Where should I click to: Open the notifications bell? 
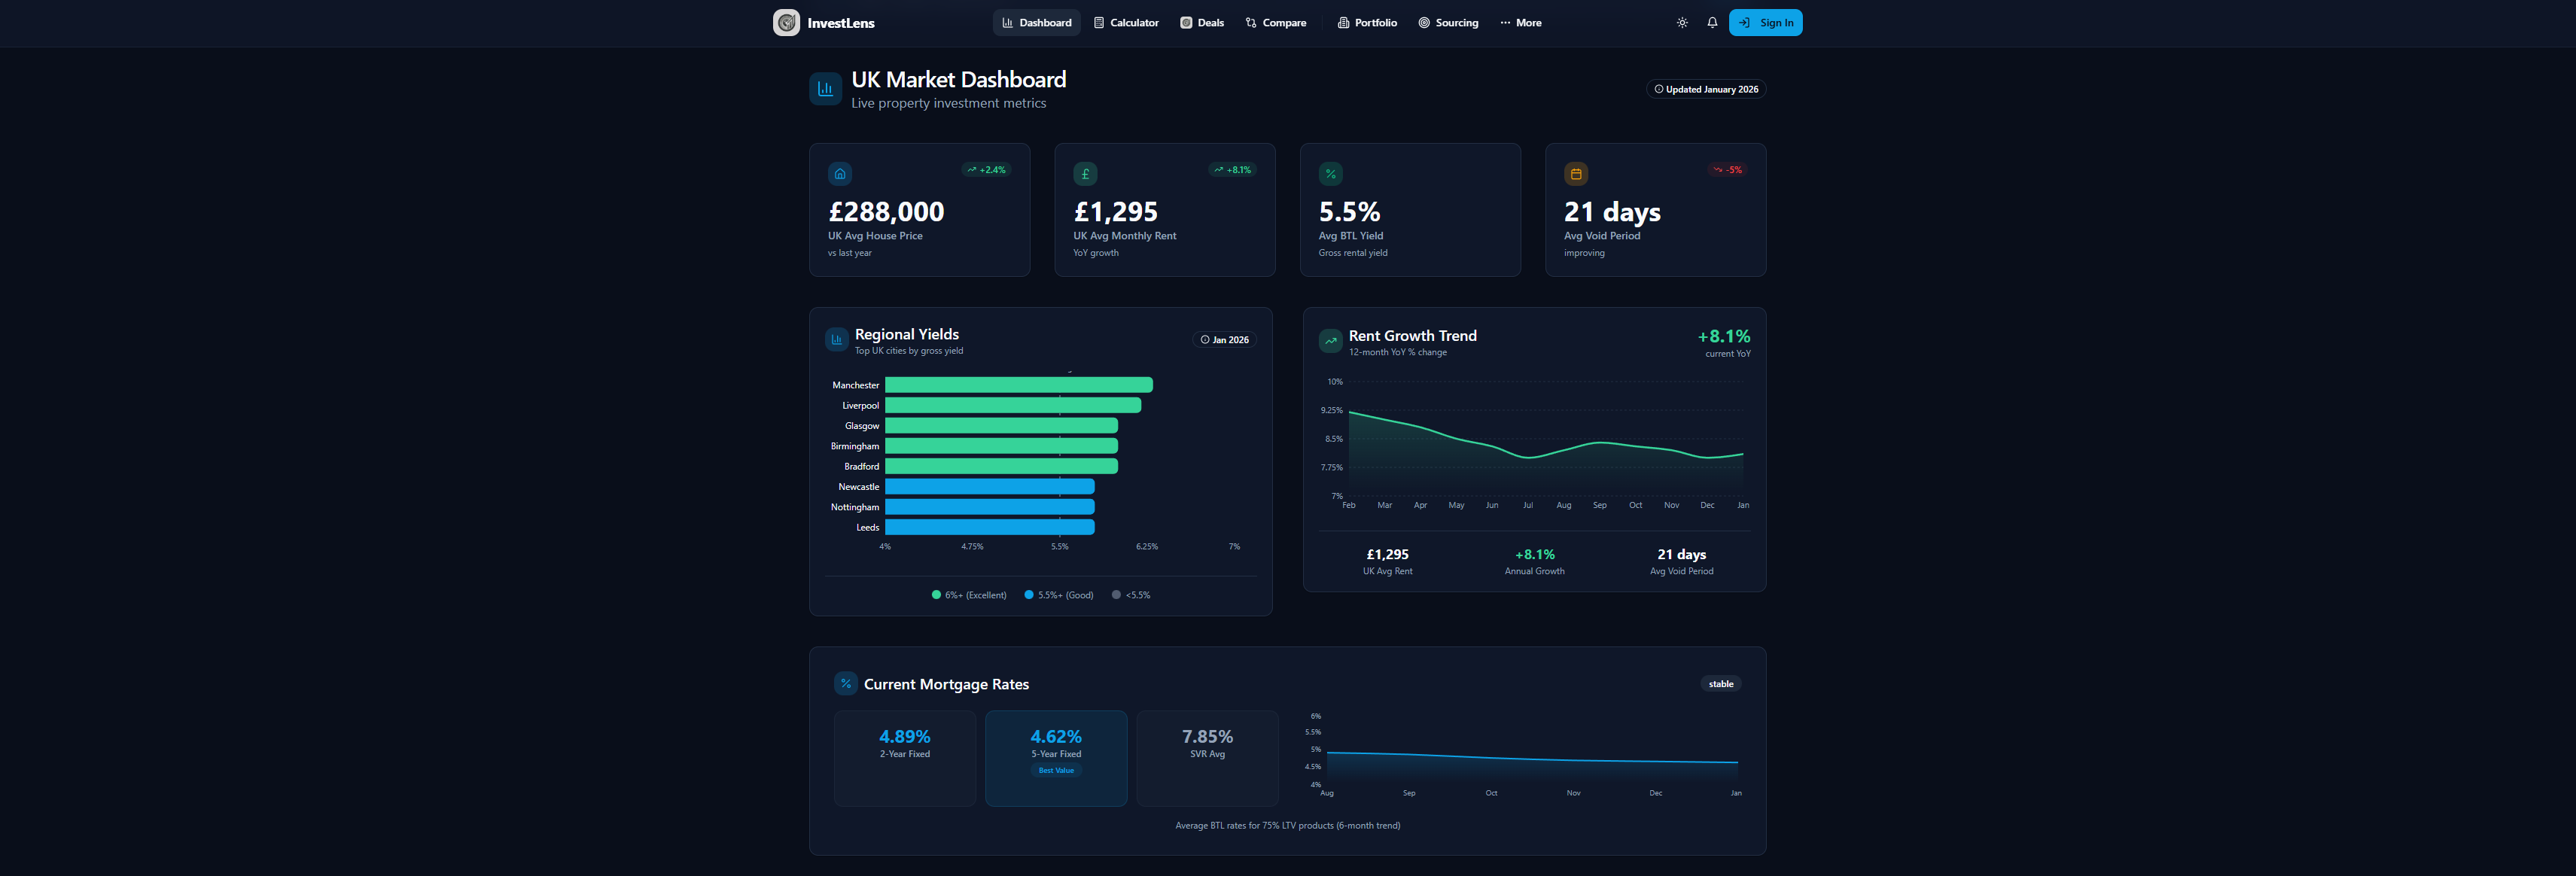point(1712,22)
